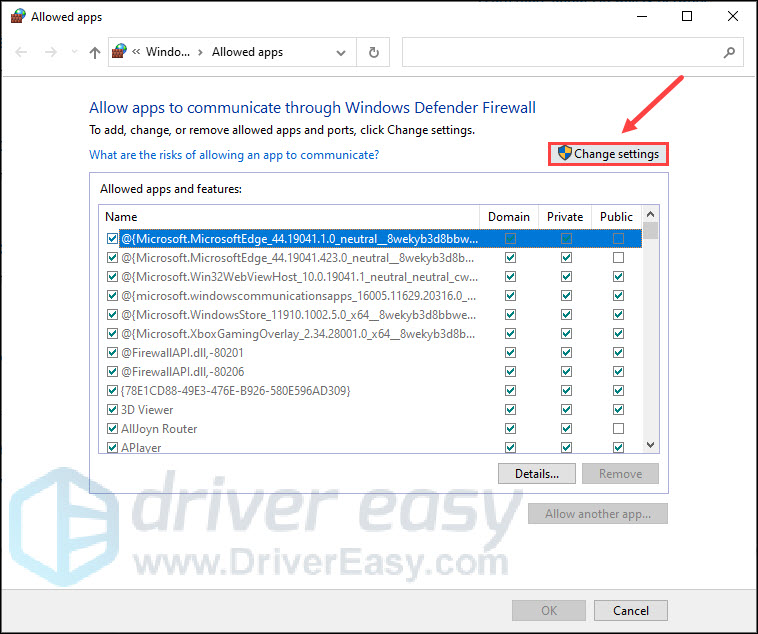Uncheck XboxGamingOverlay name checkbox
Viewport: 758px width, 634px height.
point(112,334)
